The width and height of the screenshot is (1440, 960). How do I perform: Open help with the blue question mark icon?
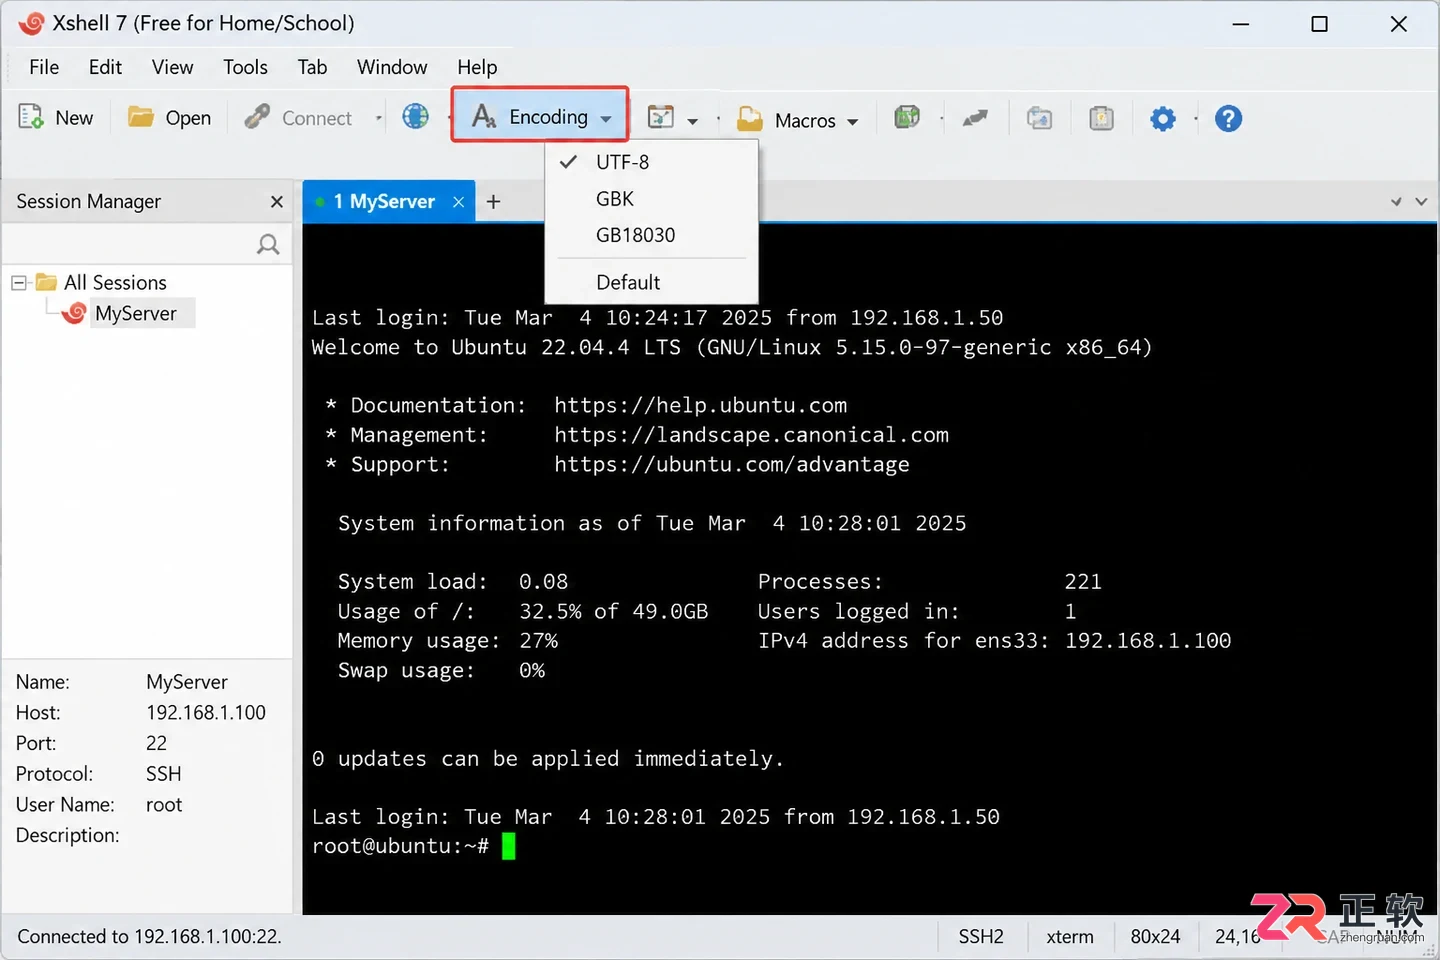coord(1228,119)
